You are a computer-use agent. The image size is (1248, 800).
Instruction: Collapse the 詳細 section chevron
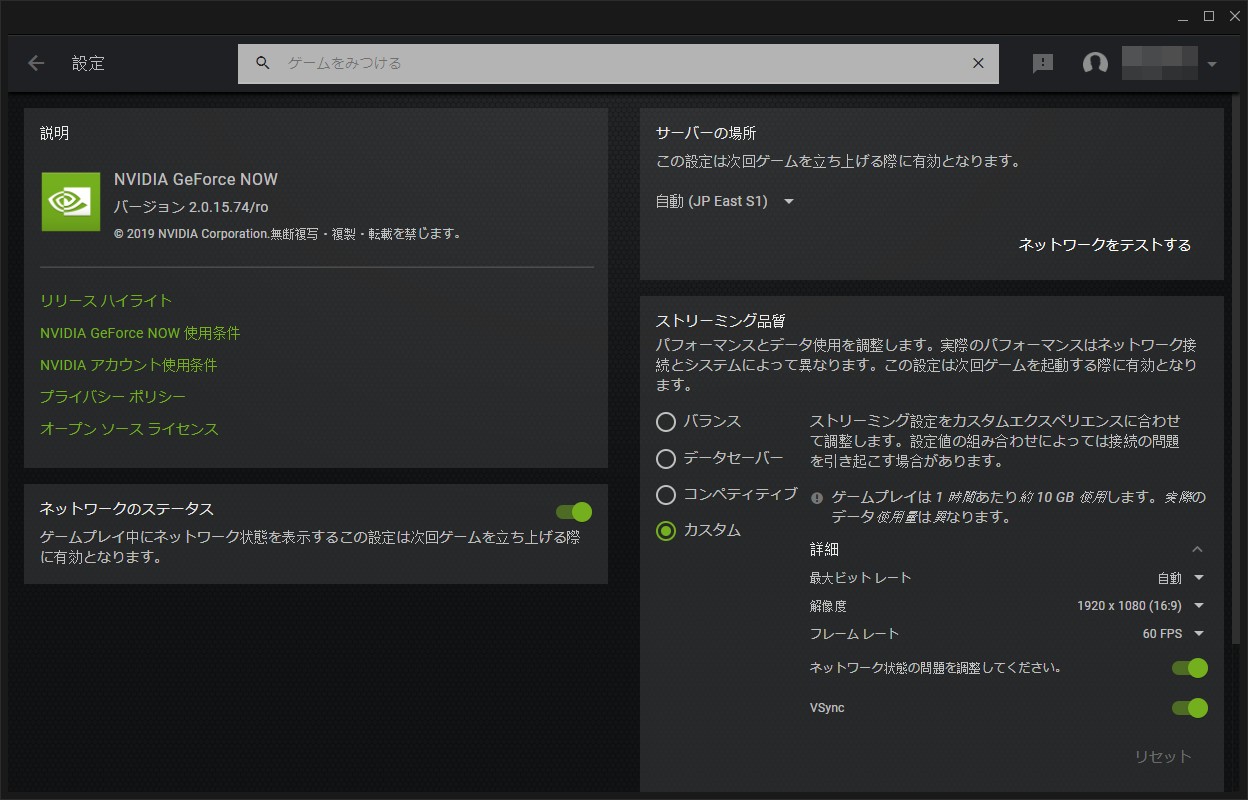pyautogui.click(x=1197, y=549)
